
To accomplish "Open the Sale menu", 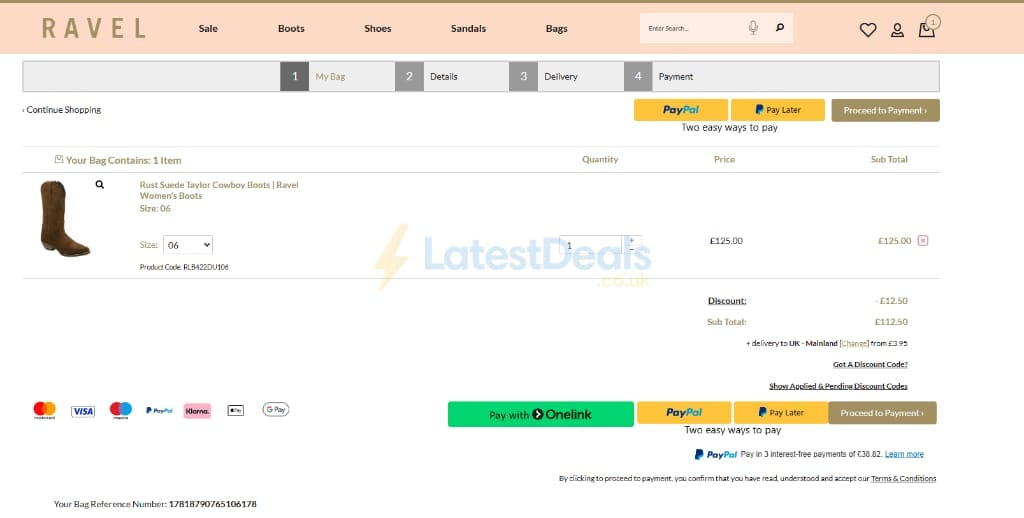I will point(208,28).
